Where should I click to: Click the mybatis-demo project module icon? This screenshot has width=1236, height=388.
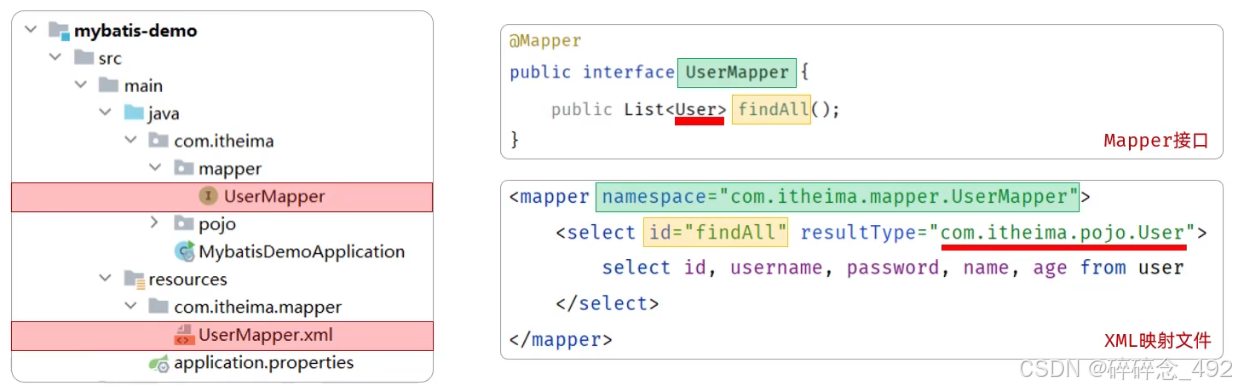(x=59, y=31)
